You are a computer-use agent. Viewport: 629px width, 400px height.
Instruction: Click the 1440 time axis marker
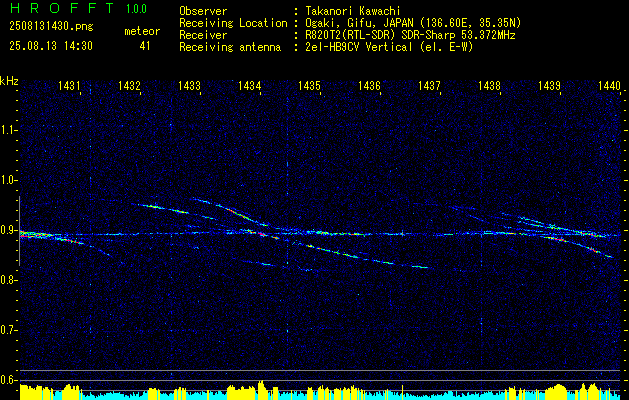click(x=609, y=85)
